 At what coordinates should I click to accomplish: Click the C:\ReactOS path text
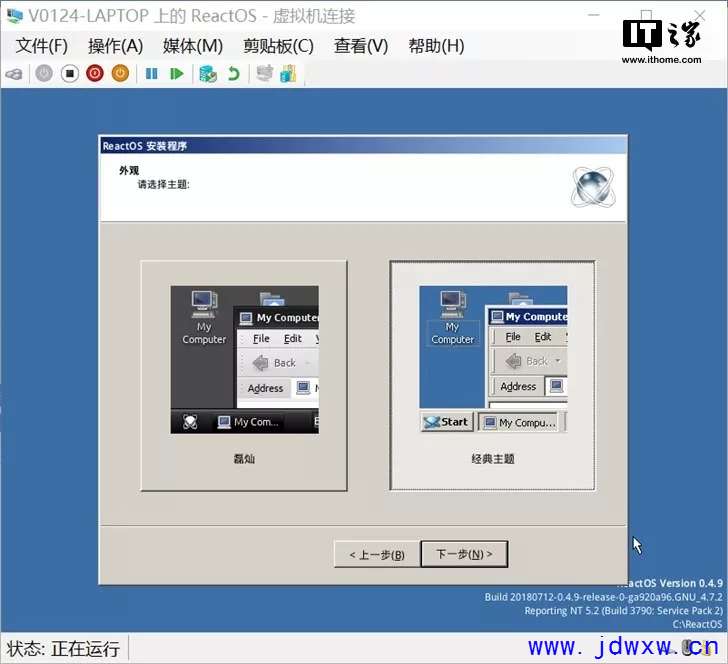click(697, 625)
